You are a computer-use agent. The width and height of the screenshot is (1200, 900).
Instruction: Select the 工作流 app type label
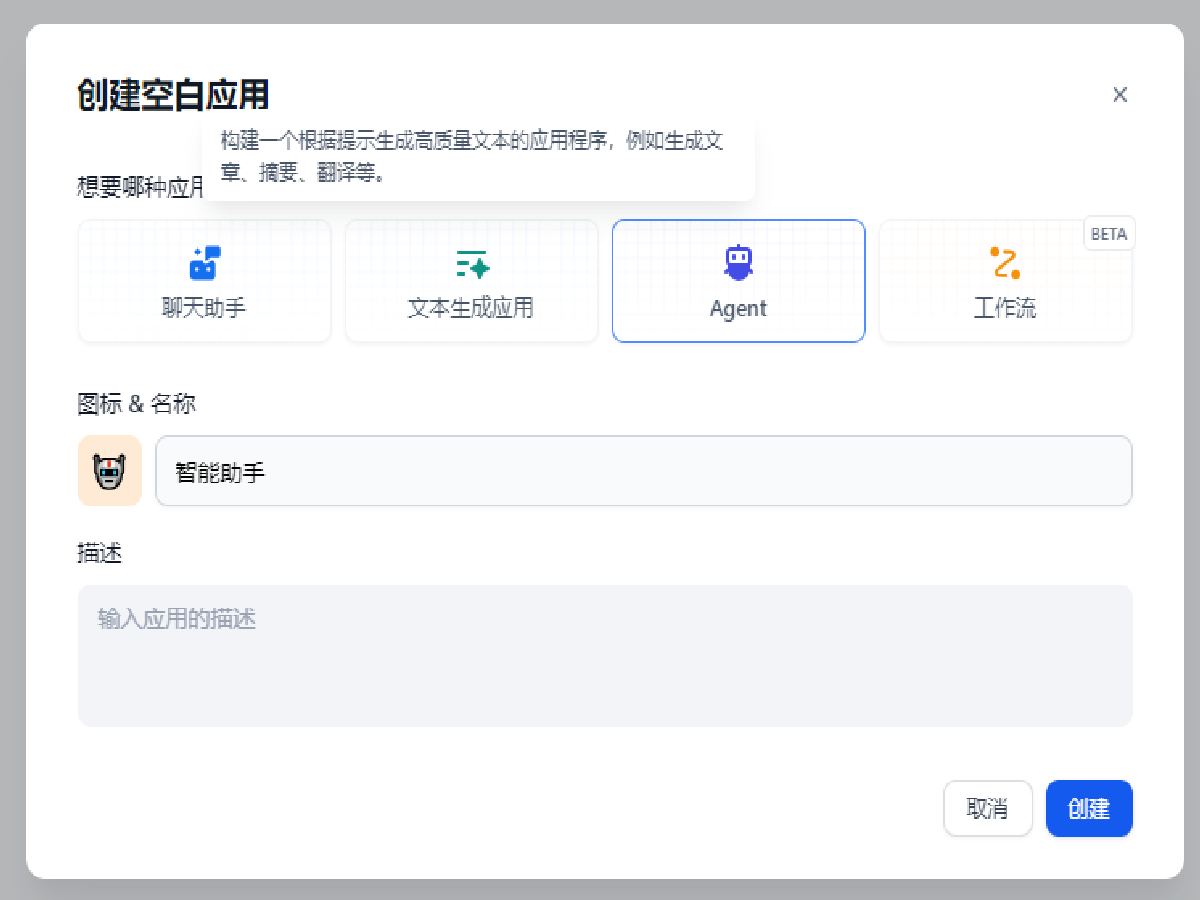1005,308
